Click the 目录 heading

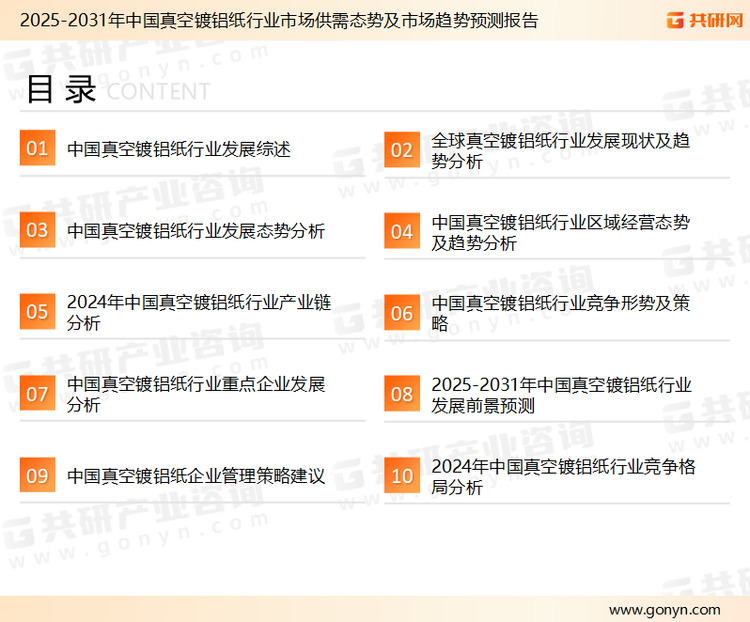tap(61, 89)
